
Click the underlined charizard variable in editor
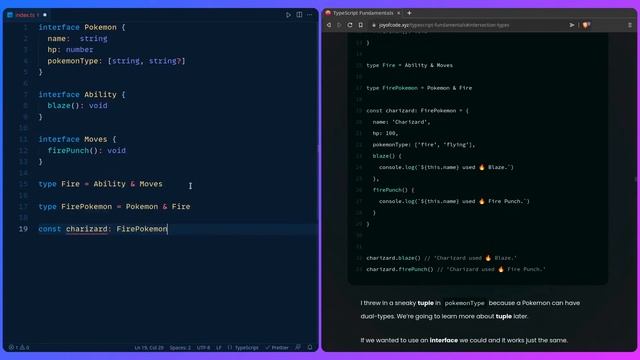tap(87, 229)
